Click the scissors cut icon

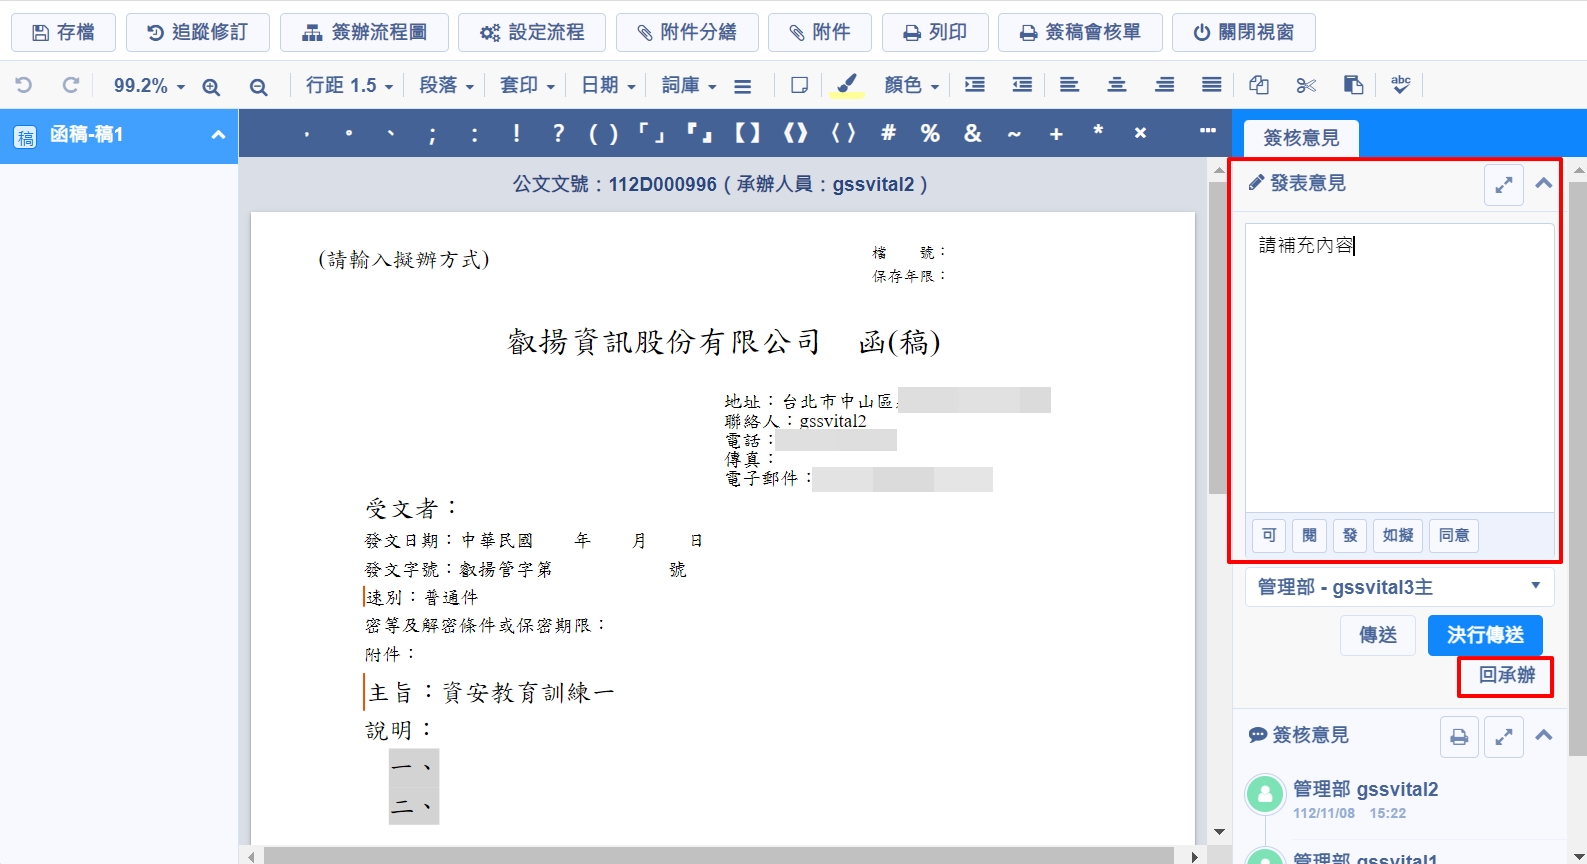click(1306, 85)
